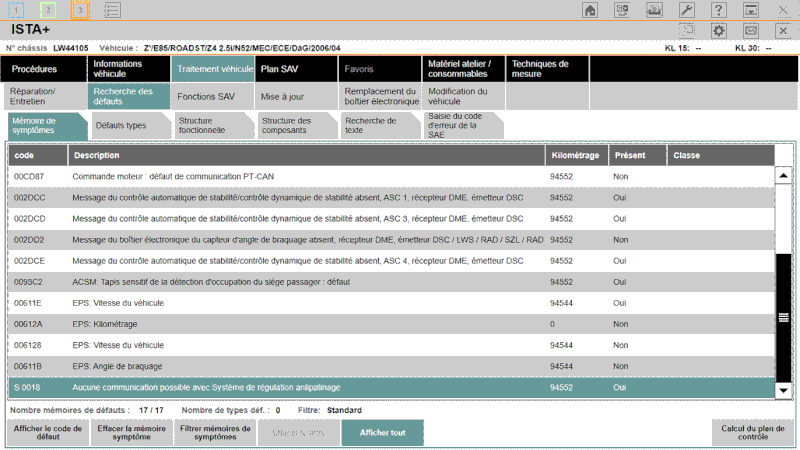Select fault row 002DCD ASC 3
The image size is (800, 450).
point(391,219)
